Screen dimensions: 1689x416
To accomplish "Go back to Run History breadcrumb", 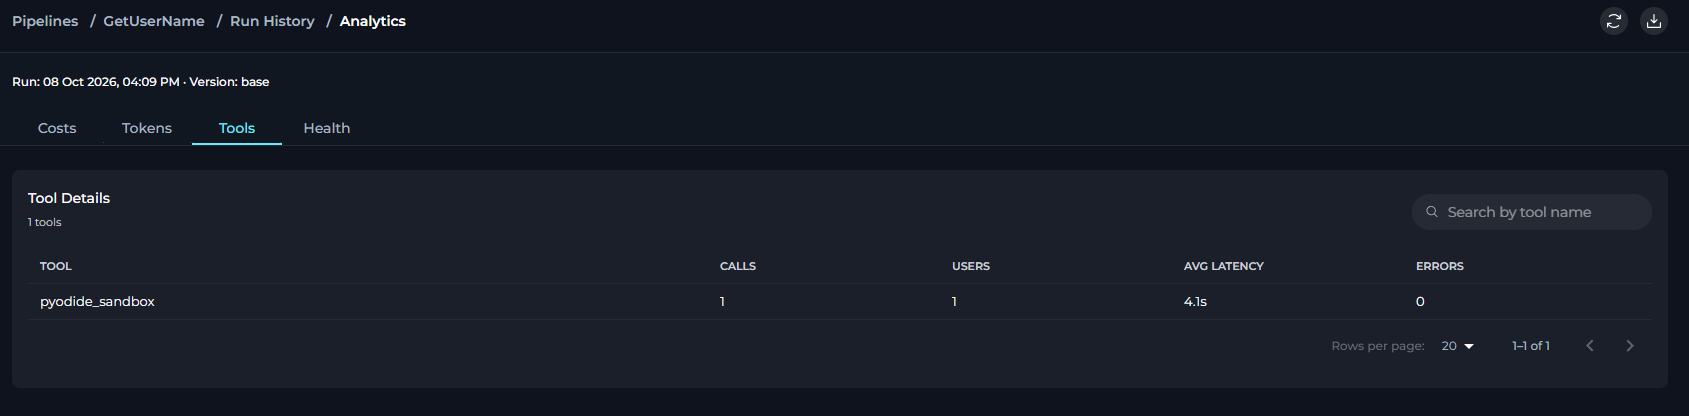I will [272, 21].
